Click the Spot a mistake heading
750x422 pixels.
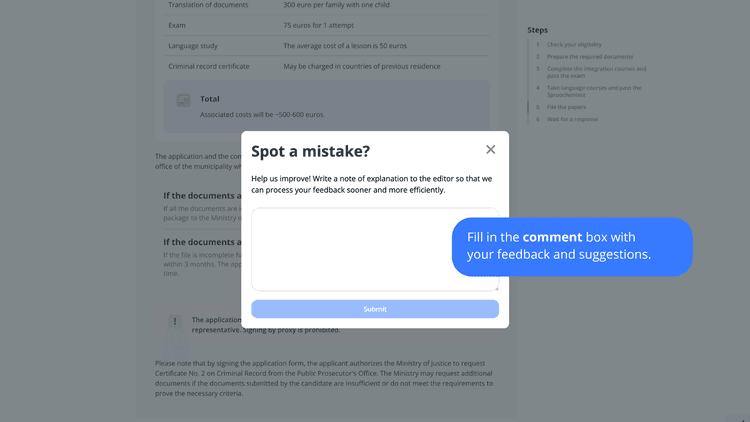[310, 151]
